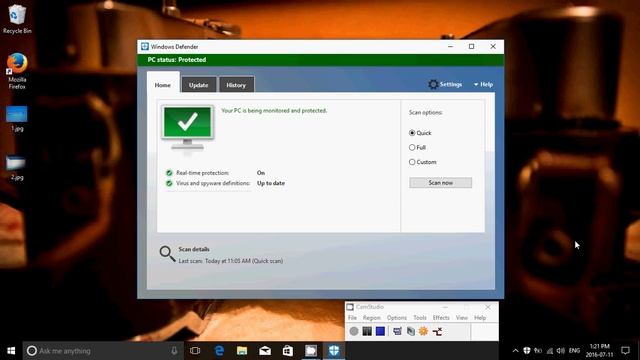
Task: Click the CamStudio orange sun icon
Action: (x=424, y=331)
